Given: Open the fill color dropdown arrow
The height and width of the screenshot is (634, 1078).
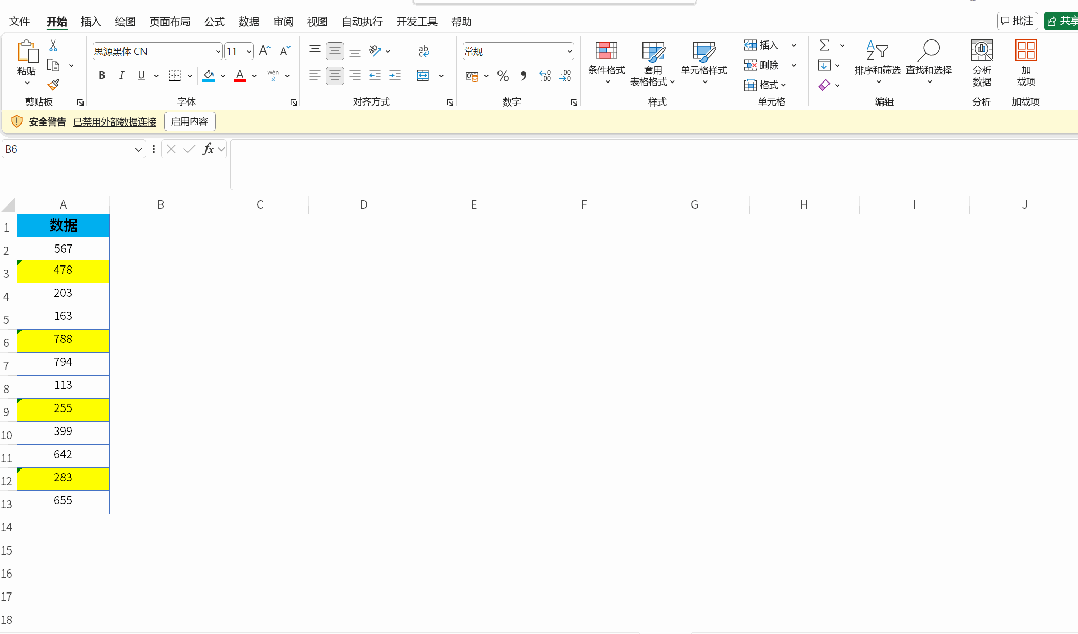Looking at the screenshot, I should click(x=223, y=76).
